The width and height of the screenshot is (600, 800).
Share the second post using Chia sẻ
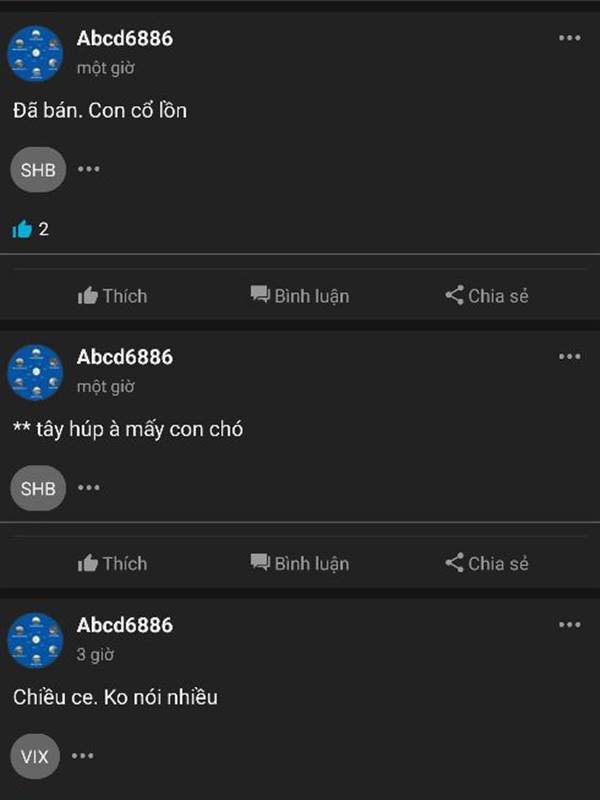tap(487, 563)
